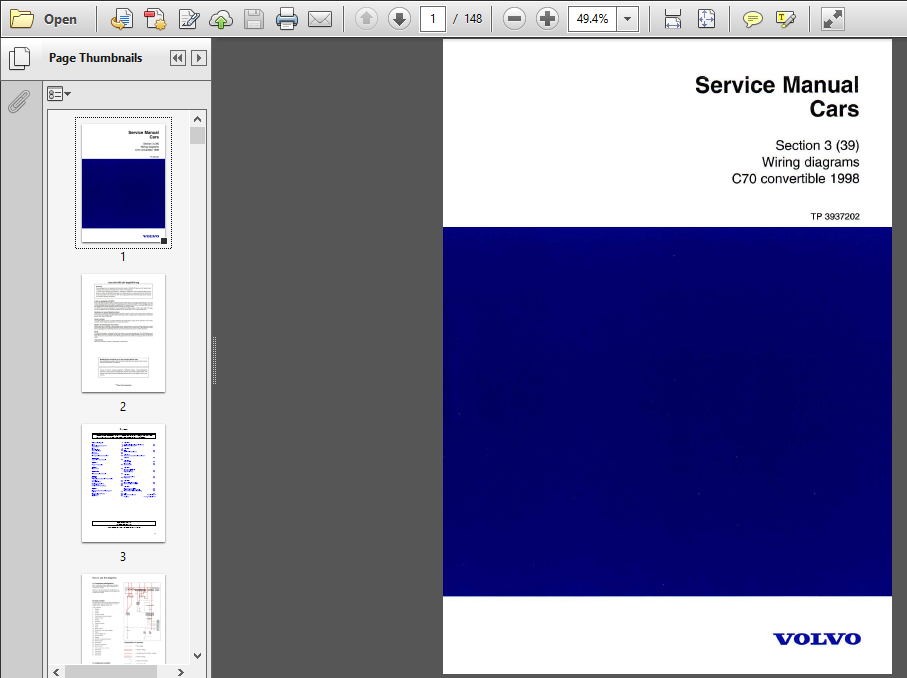
Task: Select page 1 thumbnail
Action: [123, 183]
